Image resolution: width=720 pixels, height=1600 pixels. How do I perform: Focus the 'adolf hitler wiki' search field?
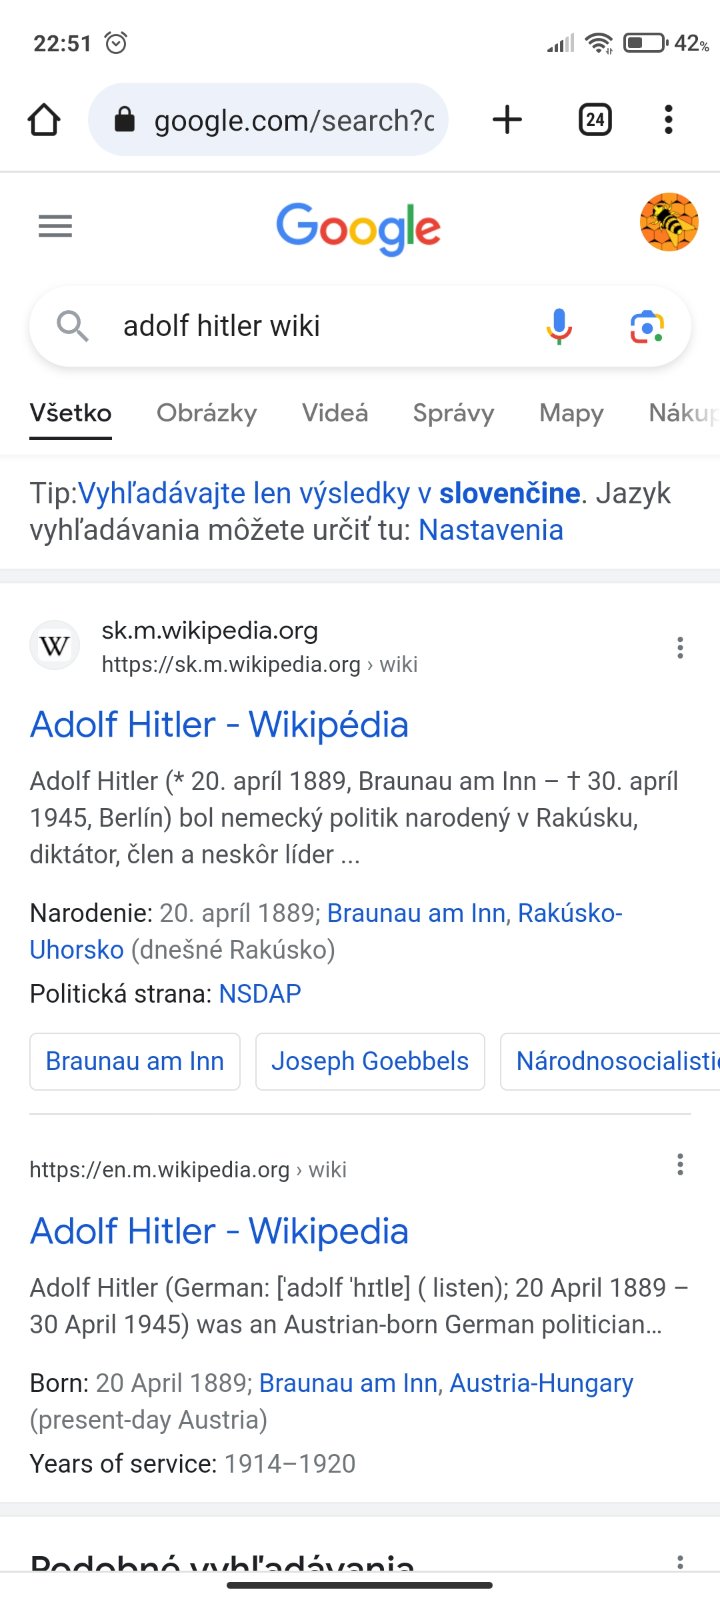tap(300, 326)
